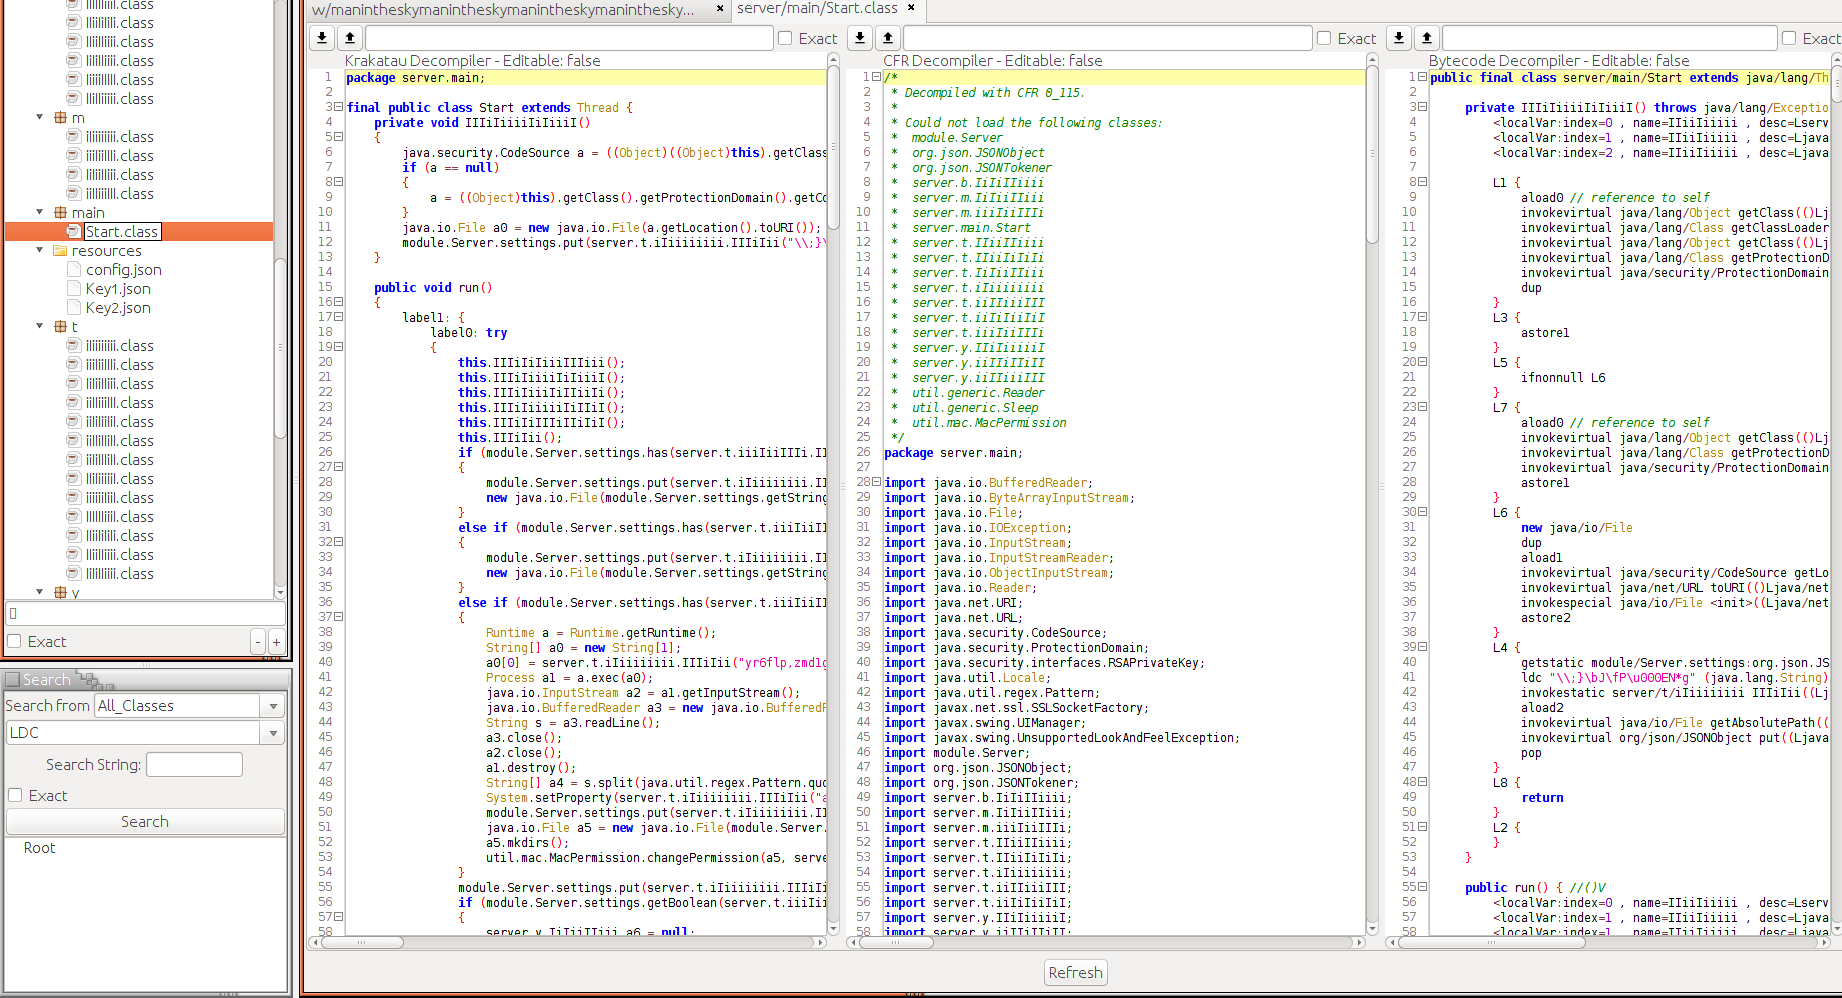Close the w/maninthesky... tab
The height and width of the screenshot is (998, 1842).
[x=720, y=9]
